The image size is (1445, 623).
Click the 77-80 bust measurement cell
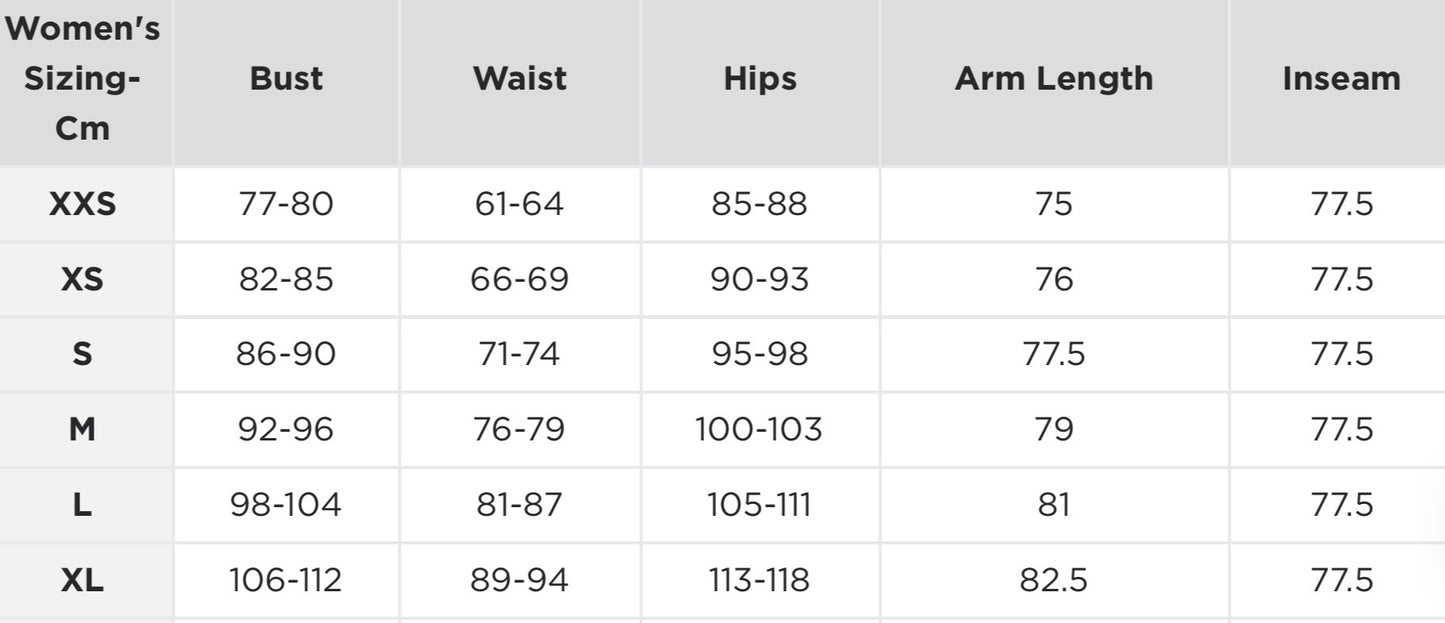point(286,204)
